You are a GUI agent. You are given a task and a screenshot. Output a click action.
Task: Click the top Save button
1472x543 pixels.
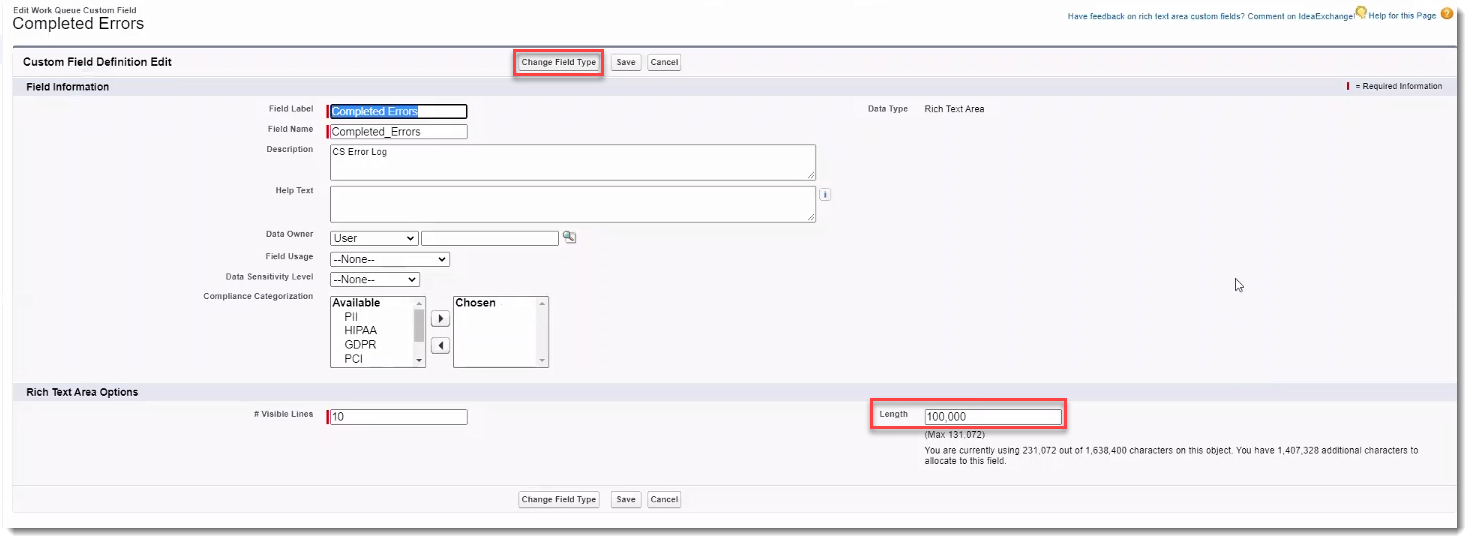tap(625, 62)
